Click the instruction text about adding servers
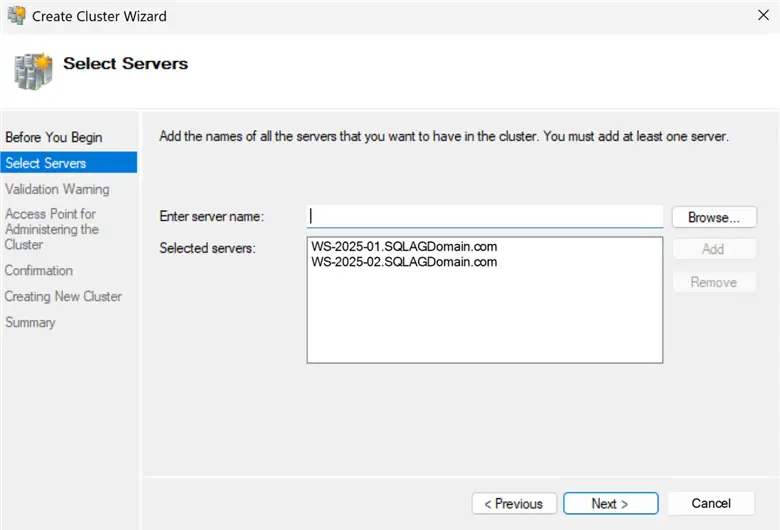Image resolution: width=780 pixels, height=530 pixels. point(444,136)
